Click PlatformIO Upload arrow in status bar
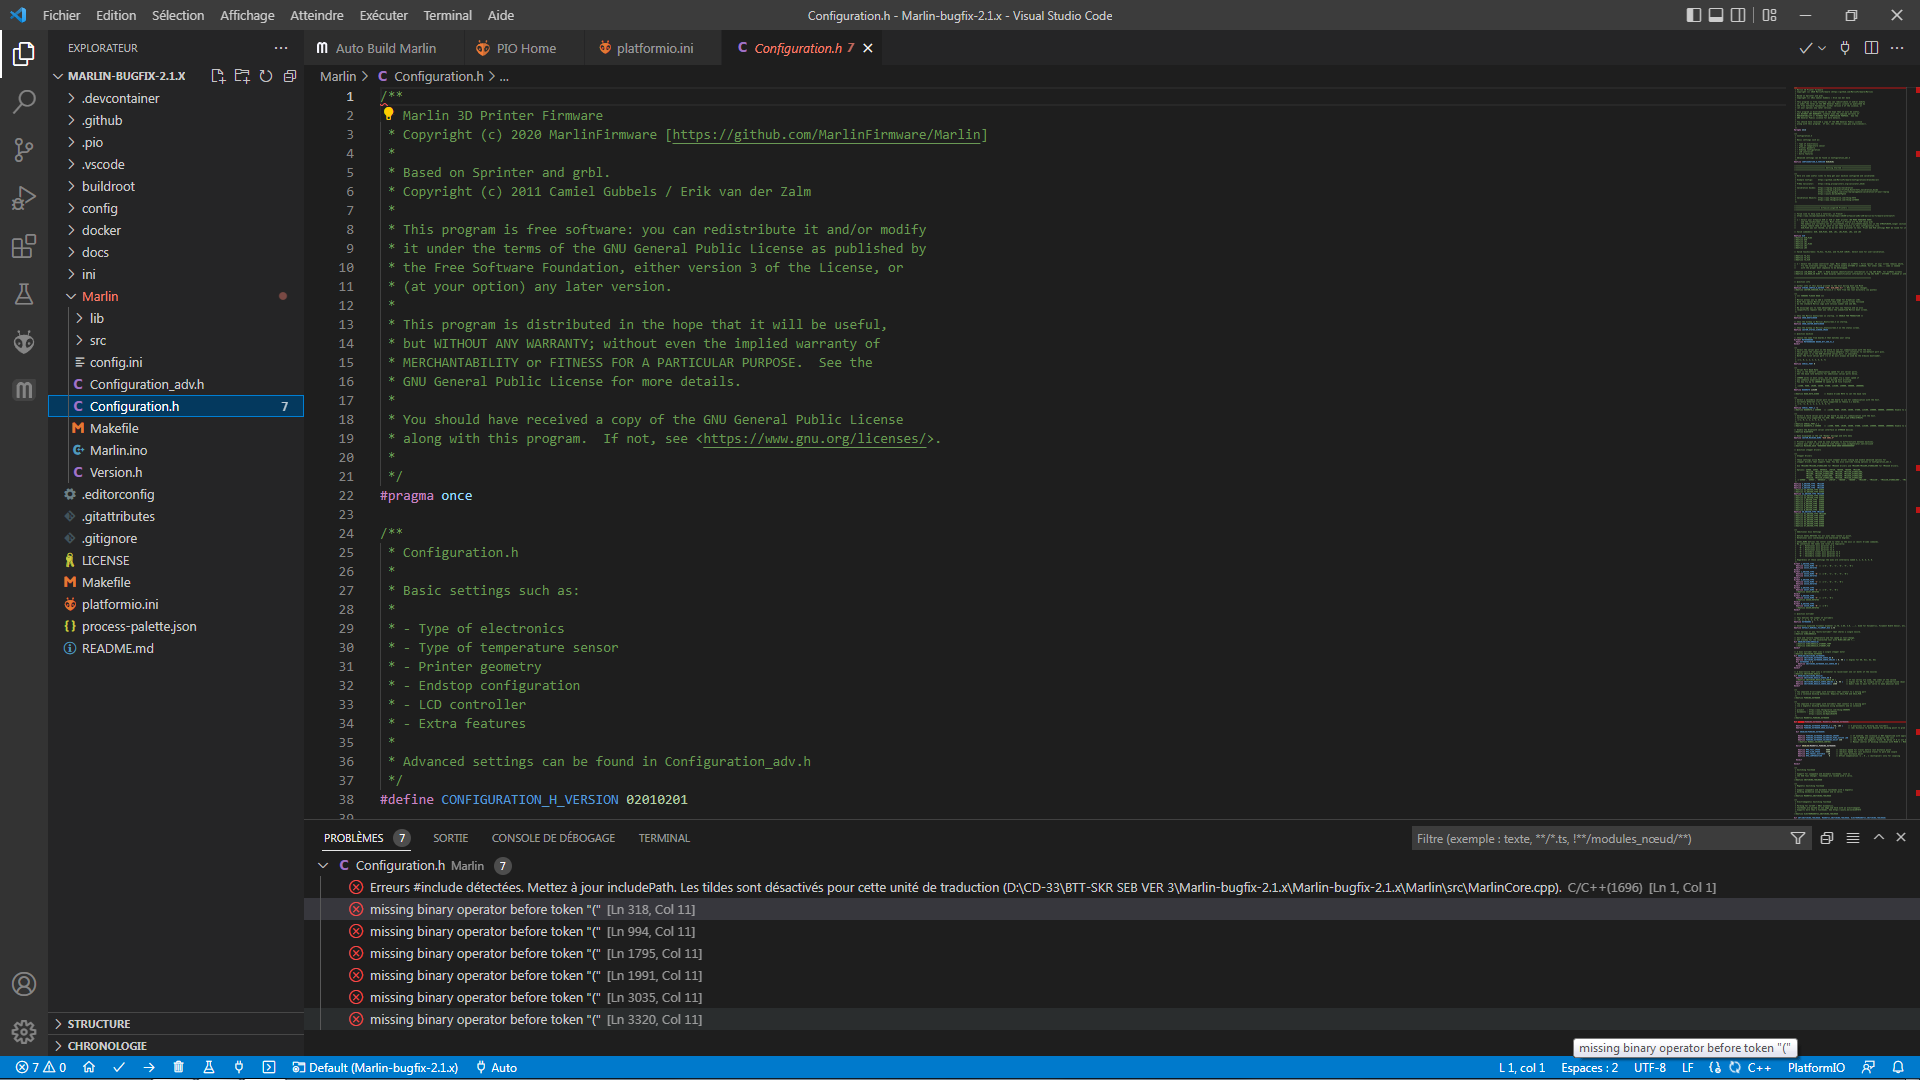1920x1080 pixels. (x=149, y=1067)
